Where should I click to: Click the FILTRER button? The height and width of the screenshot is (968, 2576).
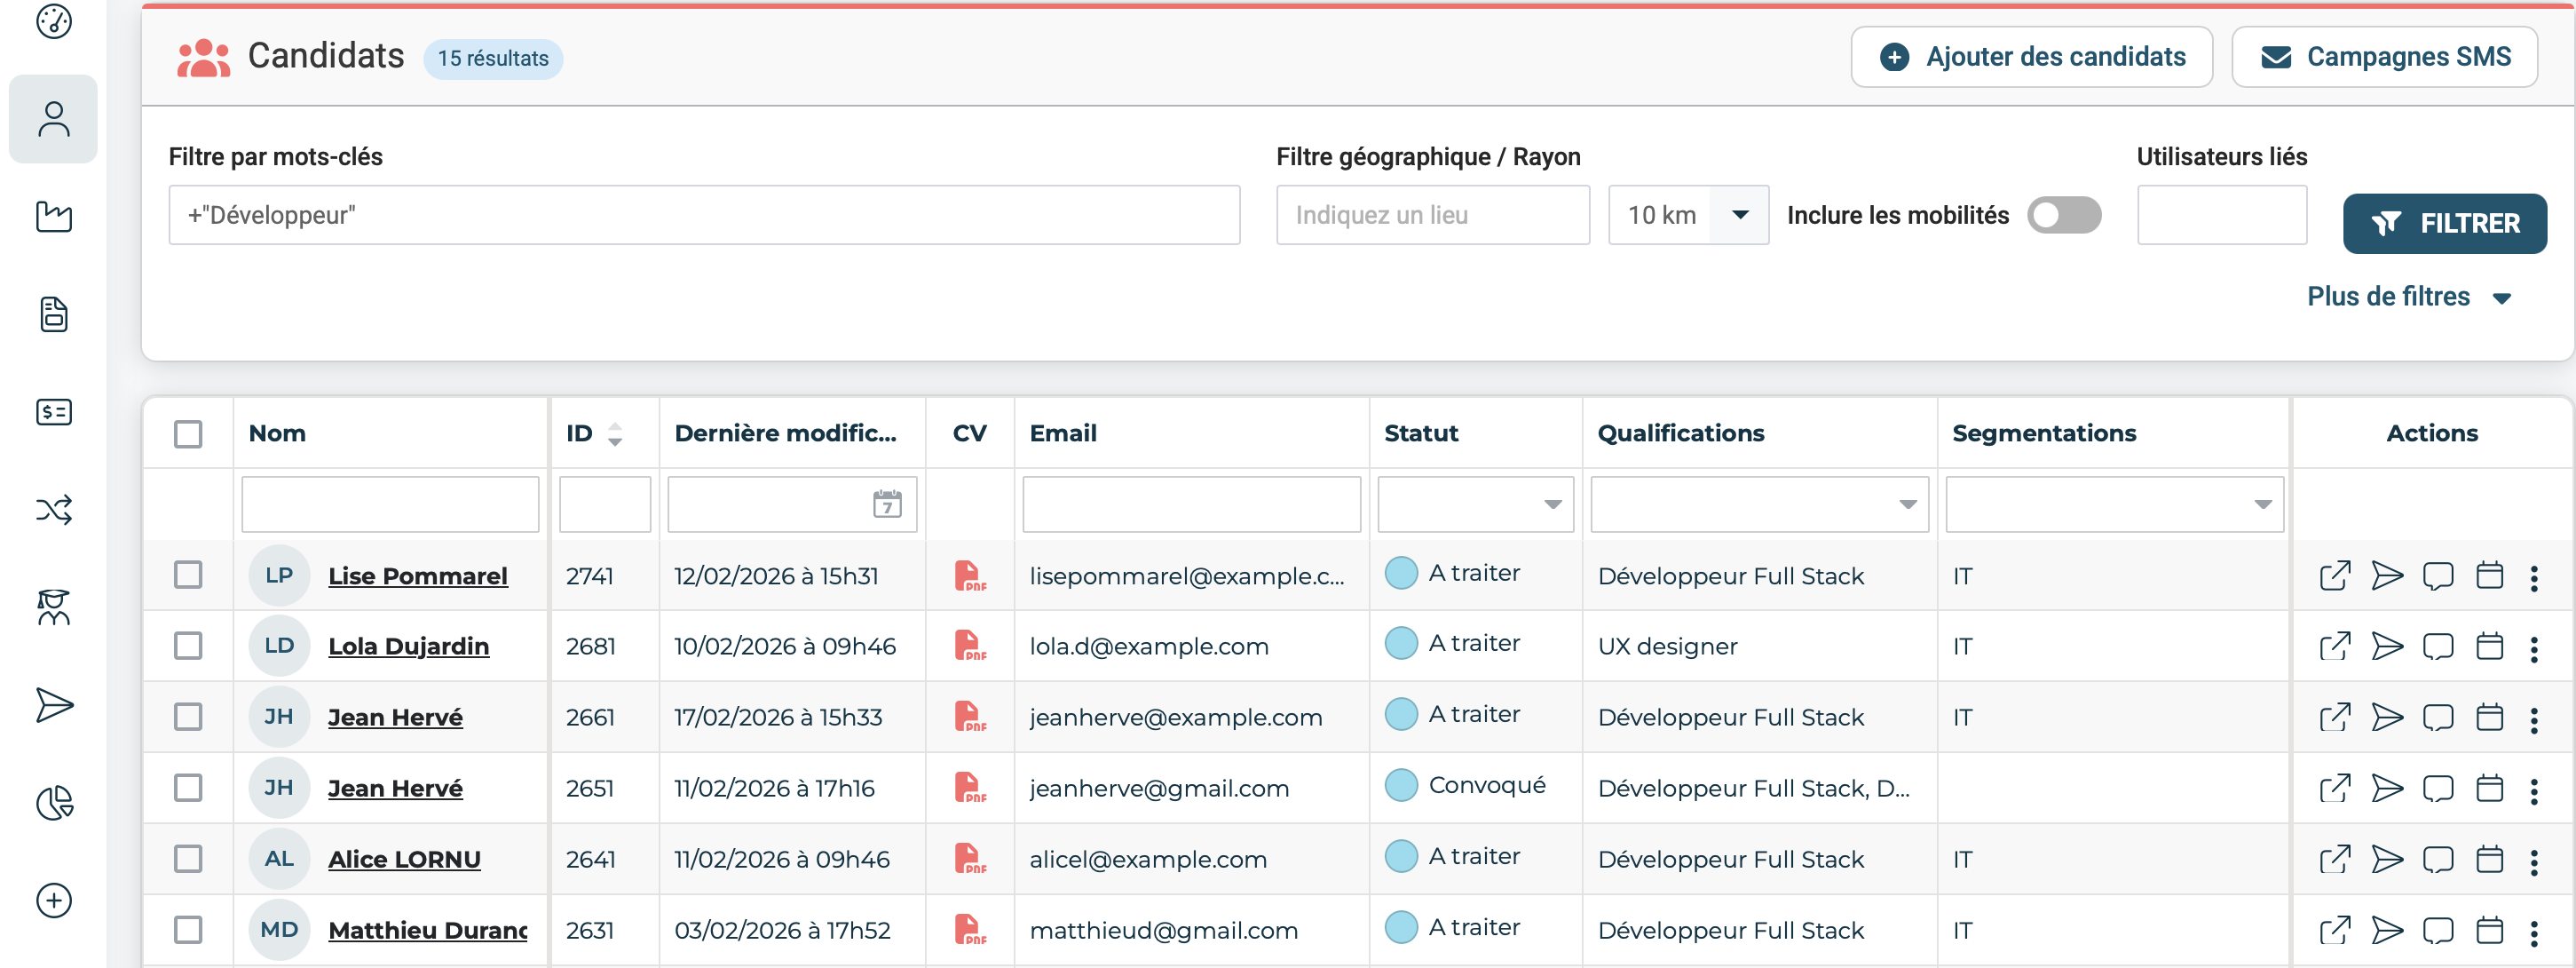pos(2443,223)
